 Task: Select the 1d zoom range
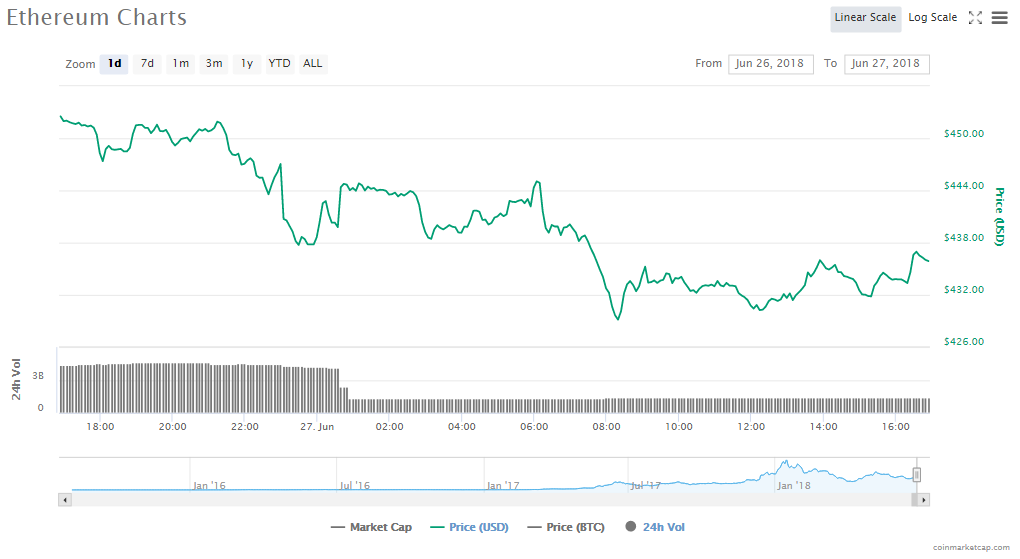pos(115,64)
